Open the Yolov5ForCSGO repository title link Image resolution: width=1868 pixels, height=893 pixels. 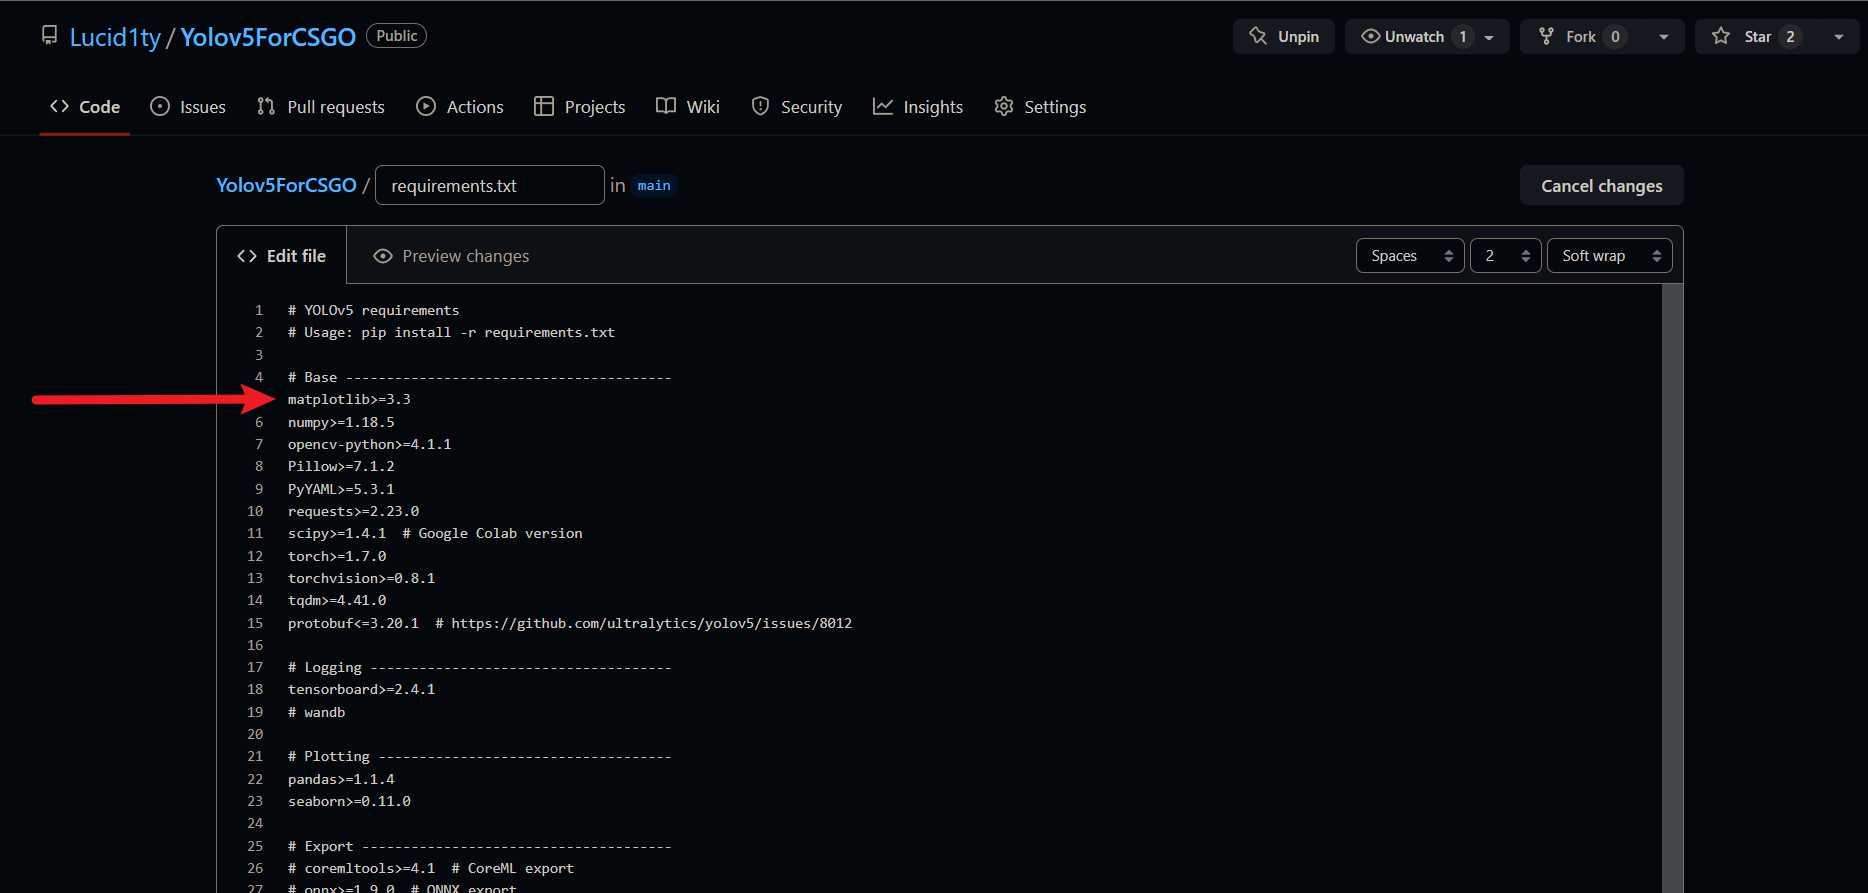tap(268, 37)
